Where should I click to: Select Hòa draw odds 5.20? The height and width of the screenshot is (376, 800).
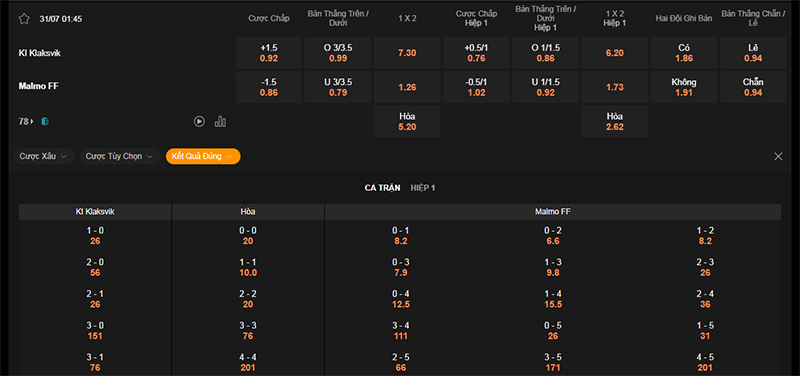407,121
